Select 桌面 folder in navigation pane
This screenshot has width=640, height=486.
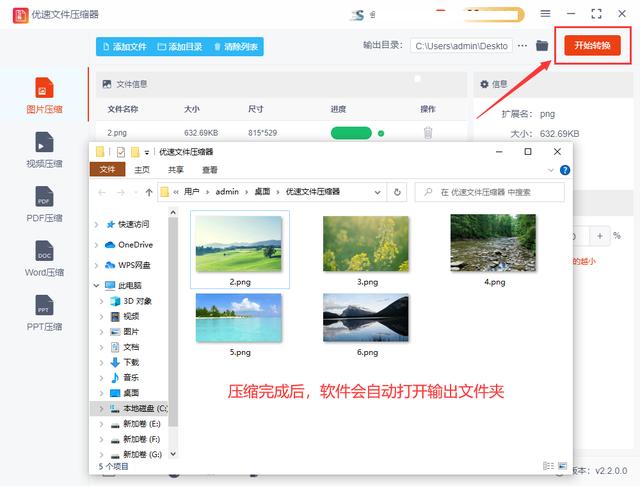point(131,393)
